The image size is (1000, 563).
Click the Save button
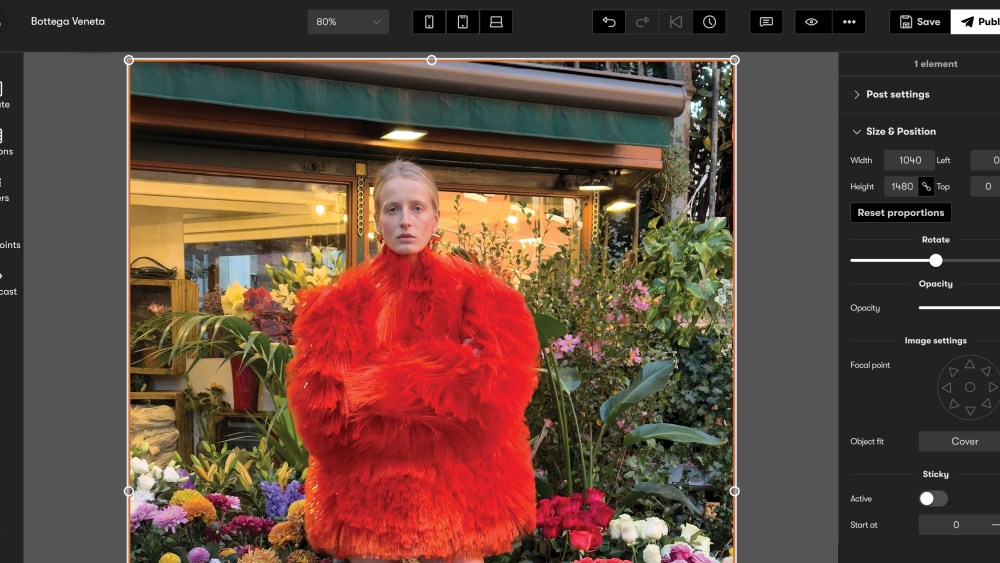pos(919,22)
